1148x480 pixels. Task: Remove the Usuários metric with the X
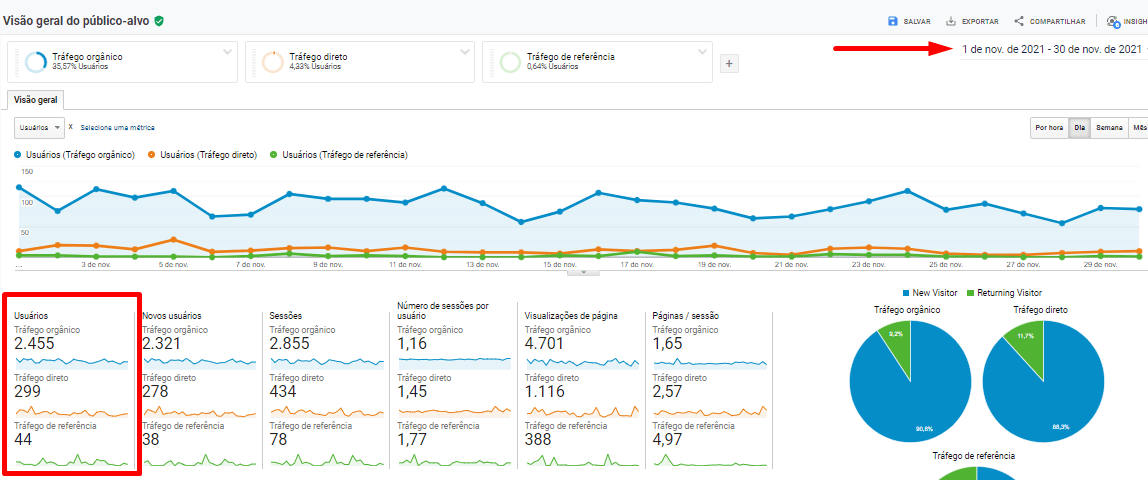(70, 127)
